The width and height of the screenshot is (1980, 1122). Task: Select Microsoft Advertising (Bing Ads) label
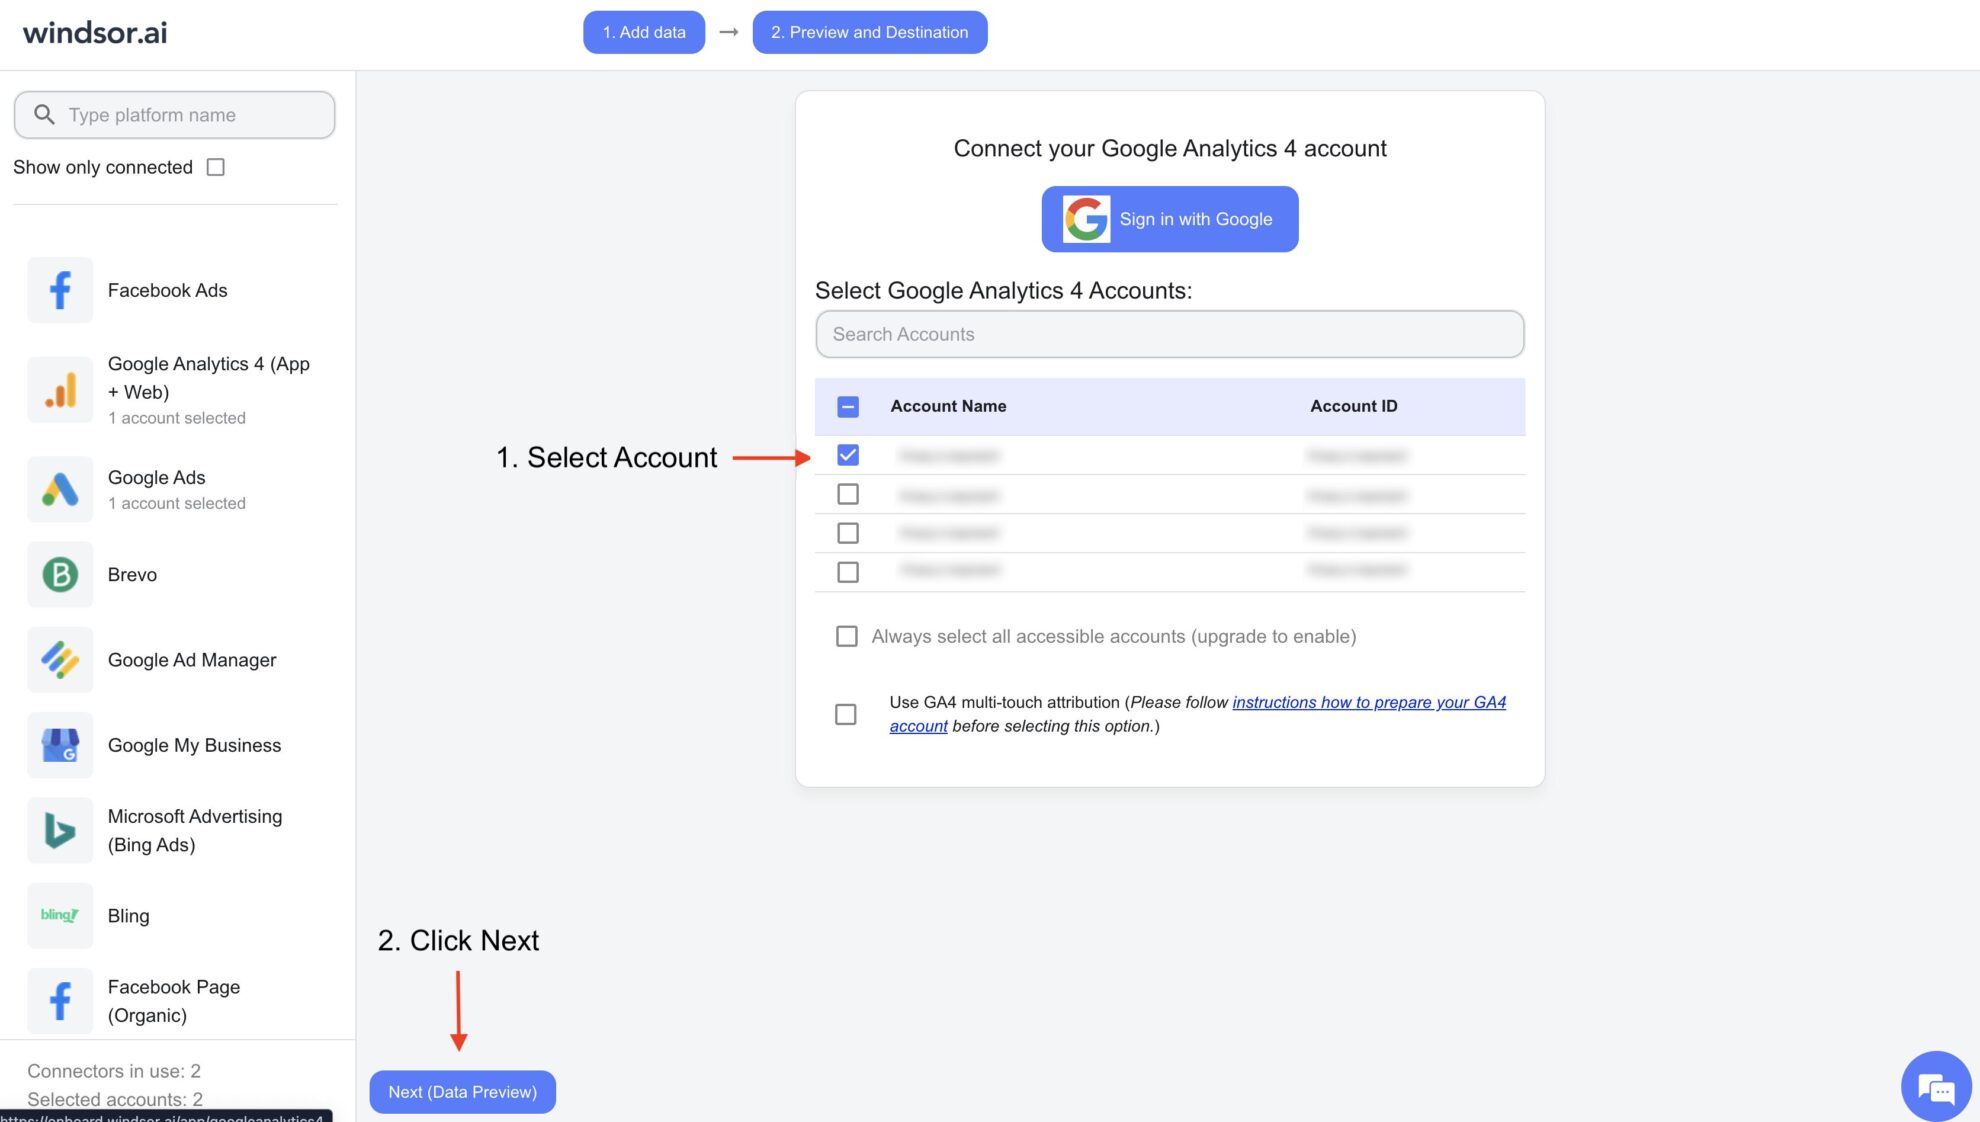pos(195,830)
